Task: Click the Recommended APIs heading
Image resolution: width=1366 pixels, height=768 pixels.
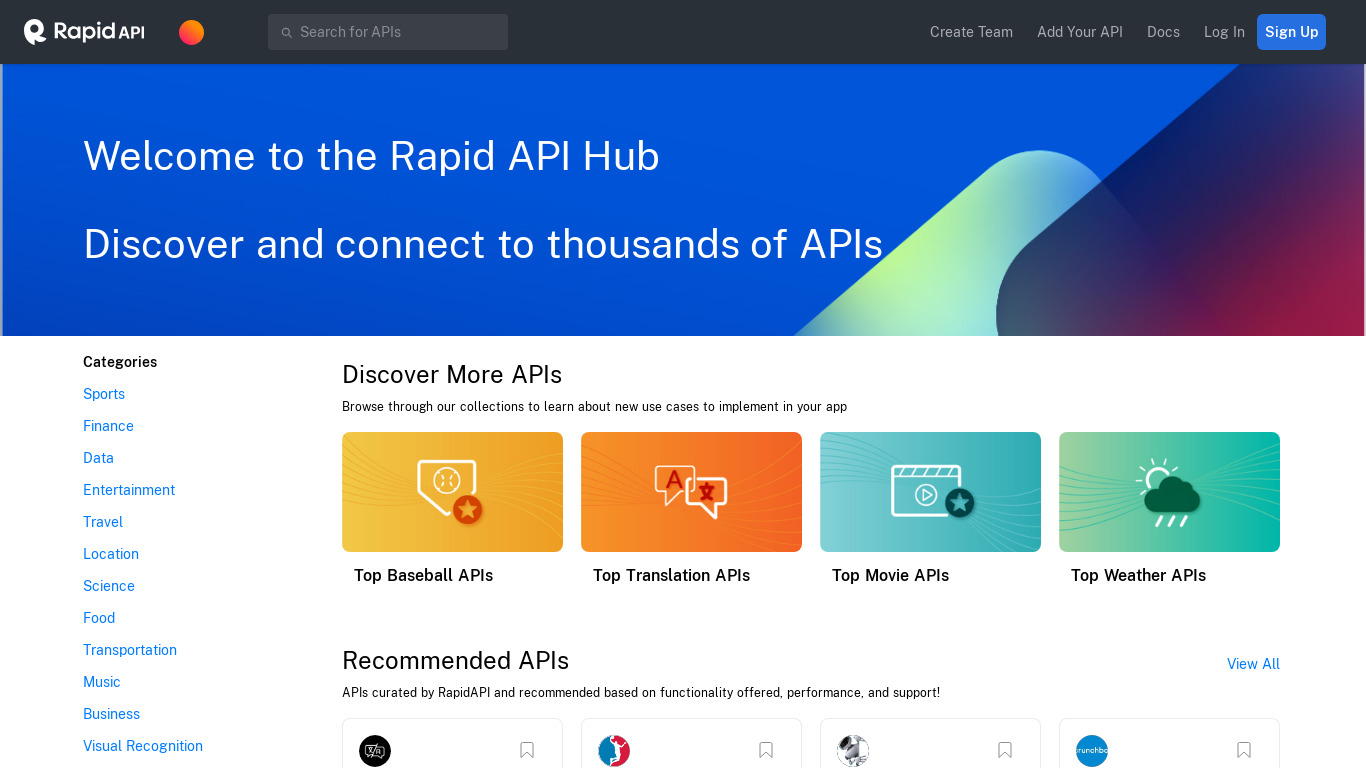Action: click(455, 661)
